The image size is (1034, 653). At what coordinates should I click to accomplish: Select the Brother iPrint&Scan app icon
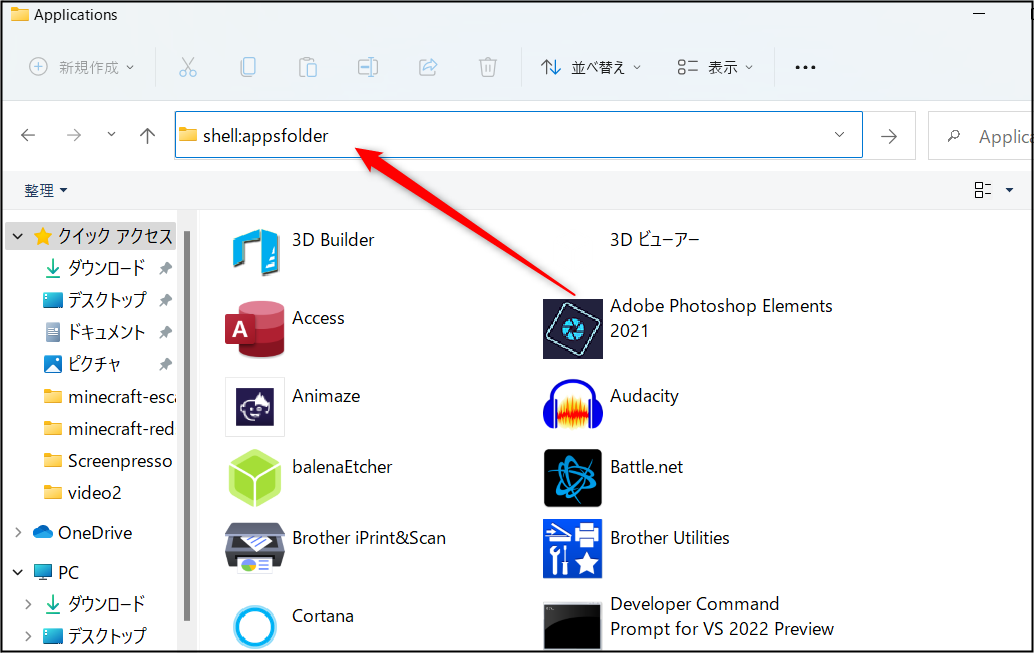point(255,547)
